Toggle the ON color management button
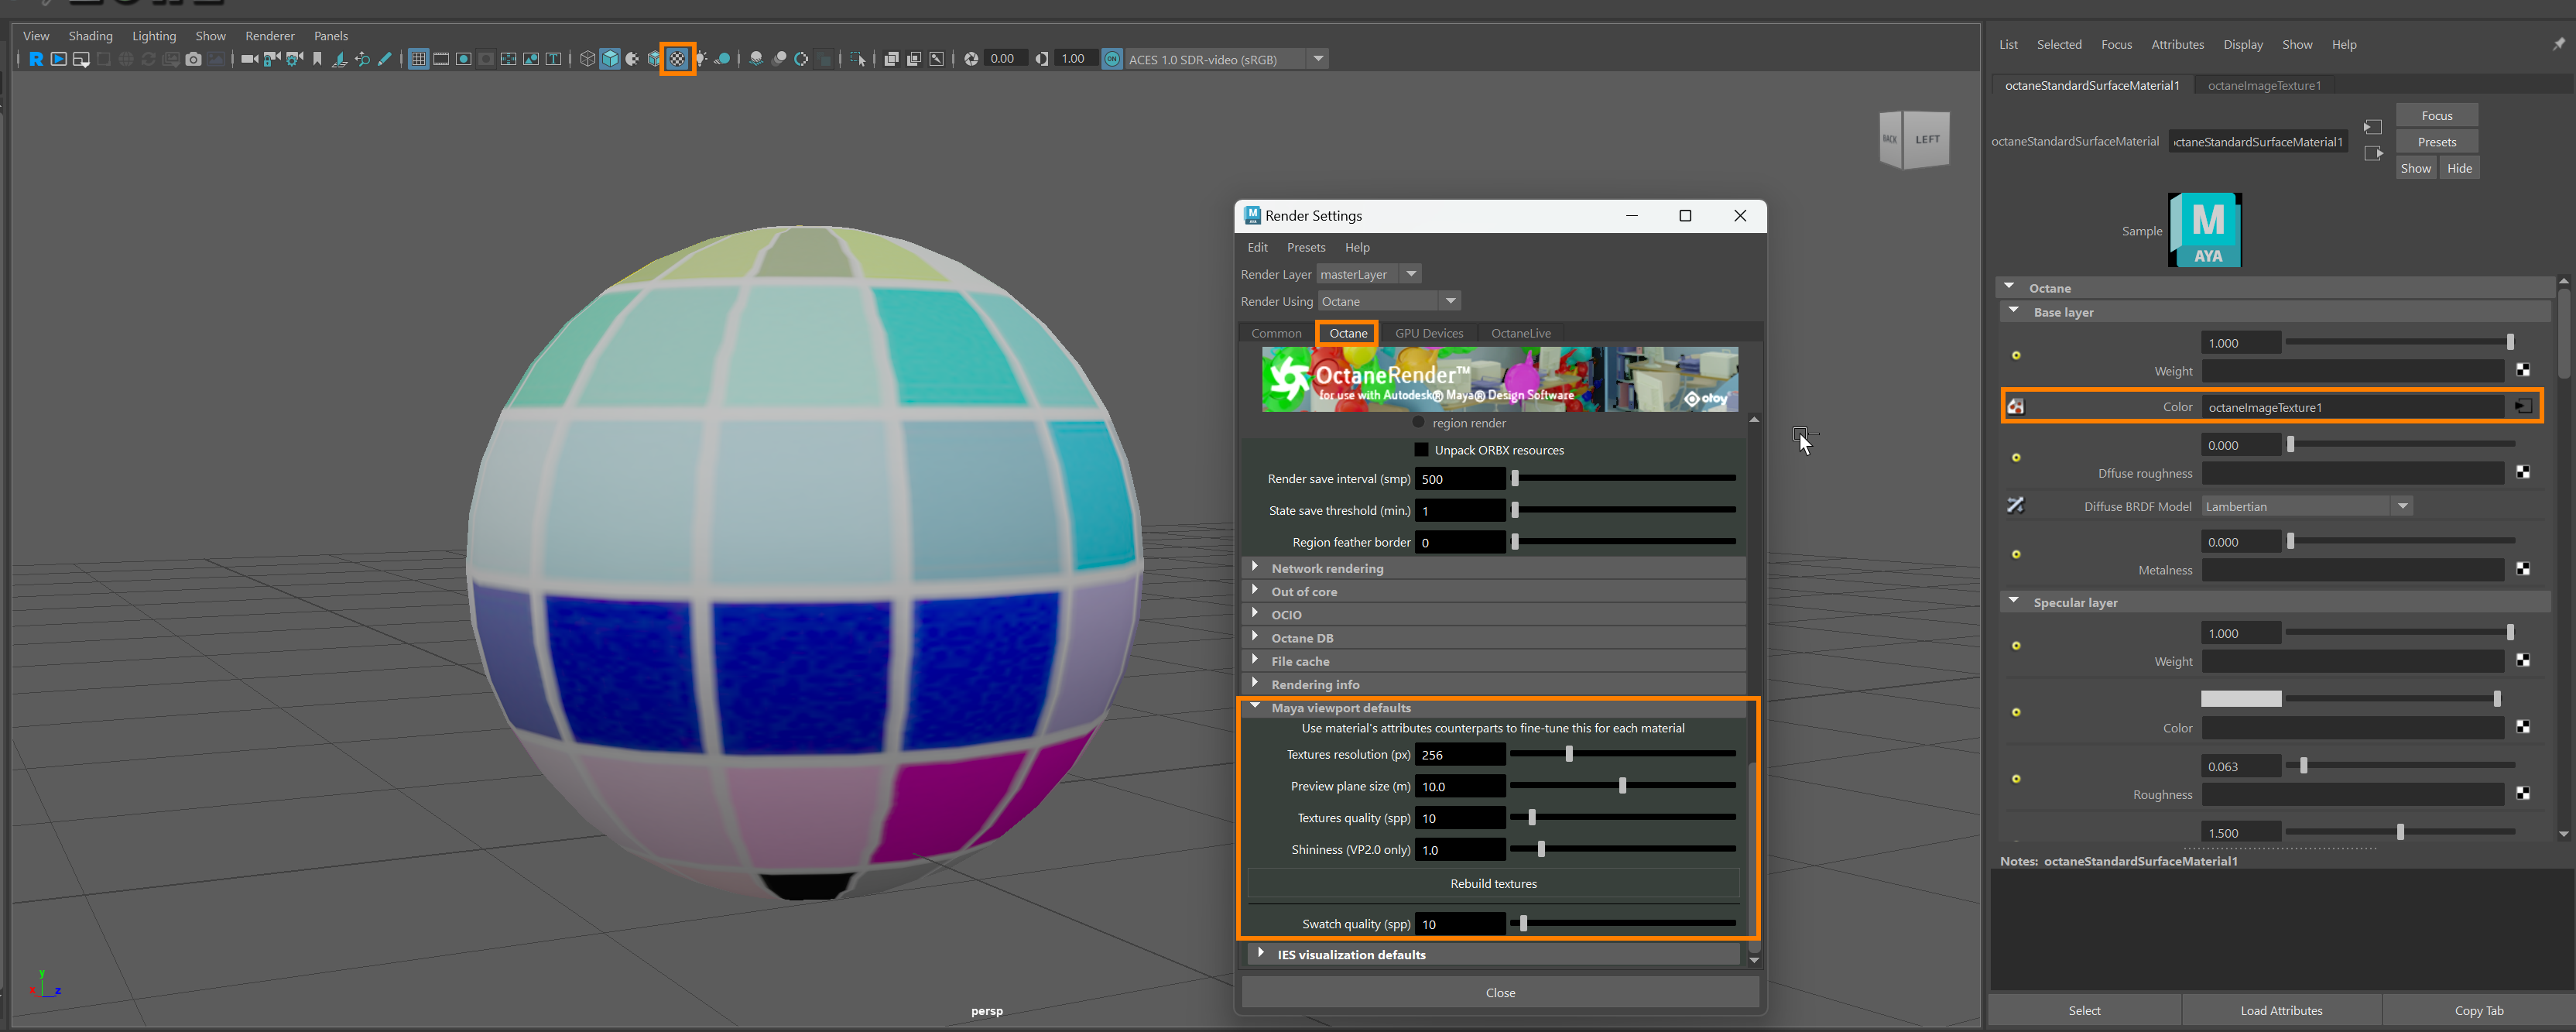Viewport: 2576px width, 1032px height. point(1111,59)
